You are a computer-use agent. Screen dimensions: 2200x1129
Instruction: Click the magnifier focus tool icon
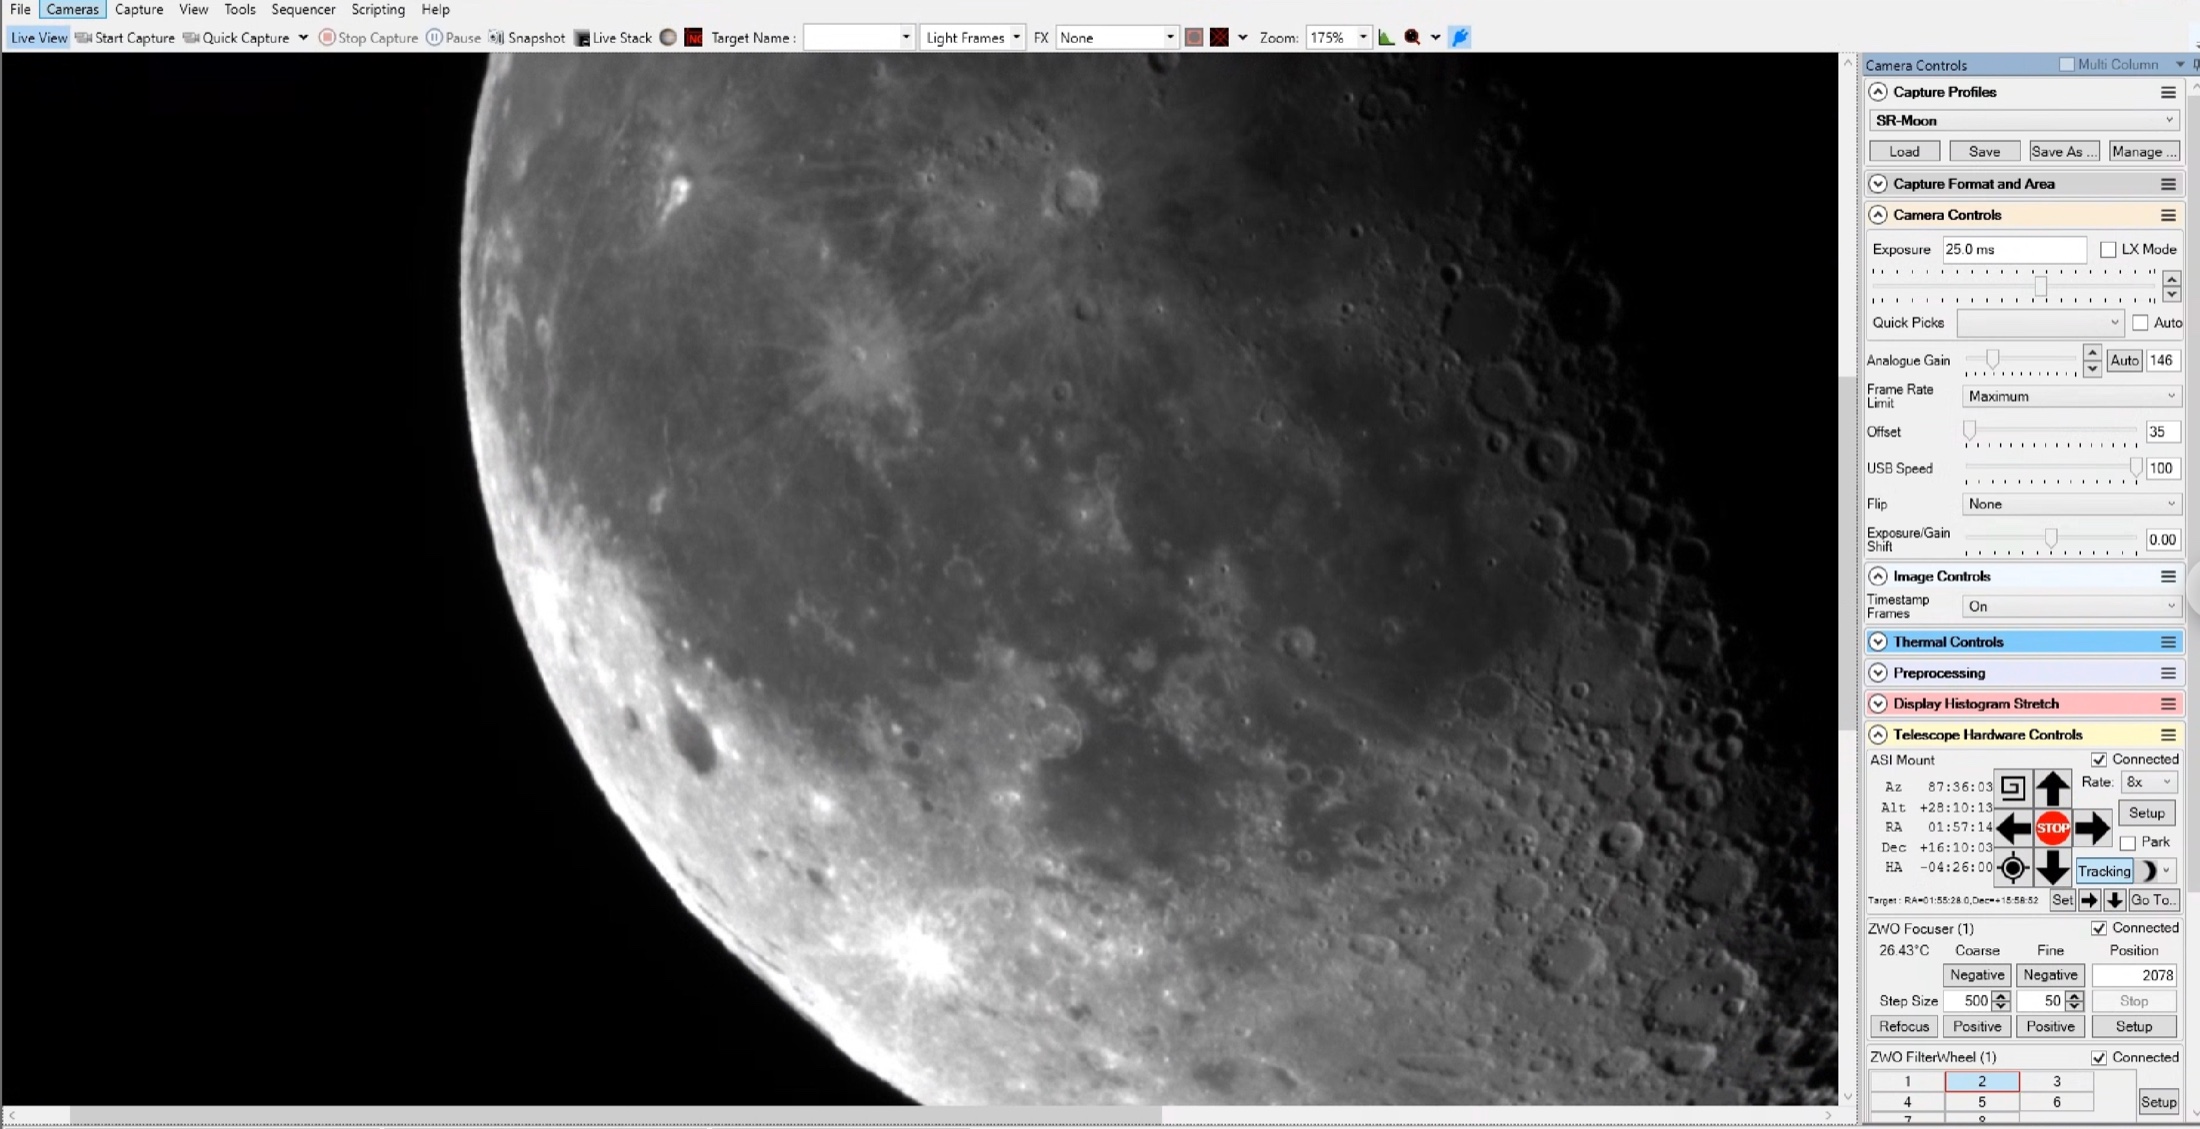click(x=1412, y=37)
